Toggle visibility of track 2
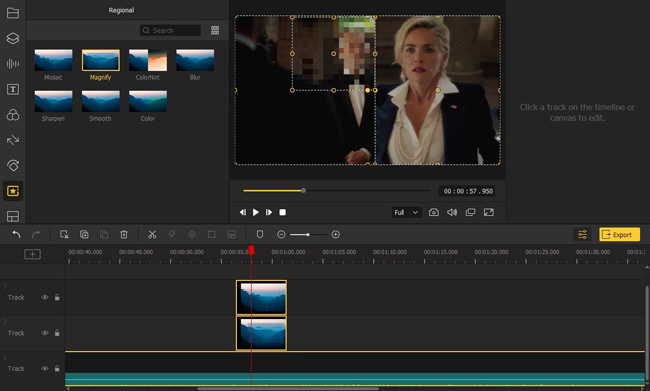The width and height of the screenshot is (650, 391). [x=45, y=333]
